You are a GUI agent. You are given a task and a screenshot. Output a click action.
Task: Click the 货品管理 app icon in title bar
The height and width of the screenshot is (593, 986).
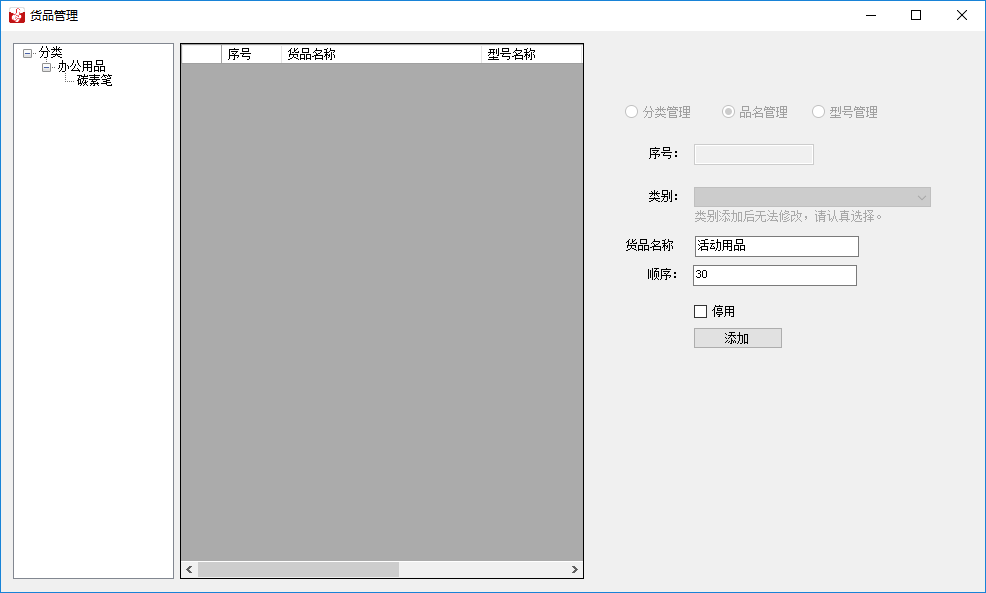[17, 15]
